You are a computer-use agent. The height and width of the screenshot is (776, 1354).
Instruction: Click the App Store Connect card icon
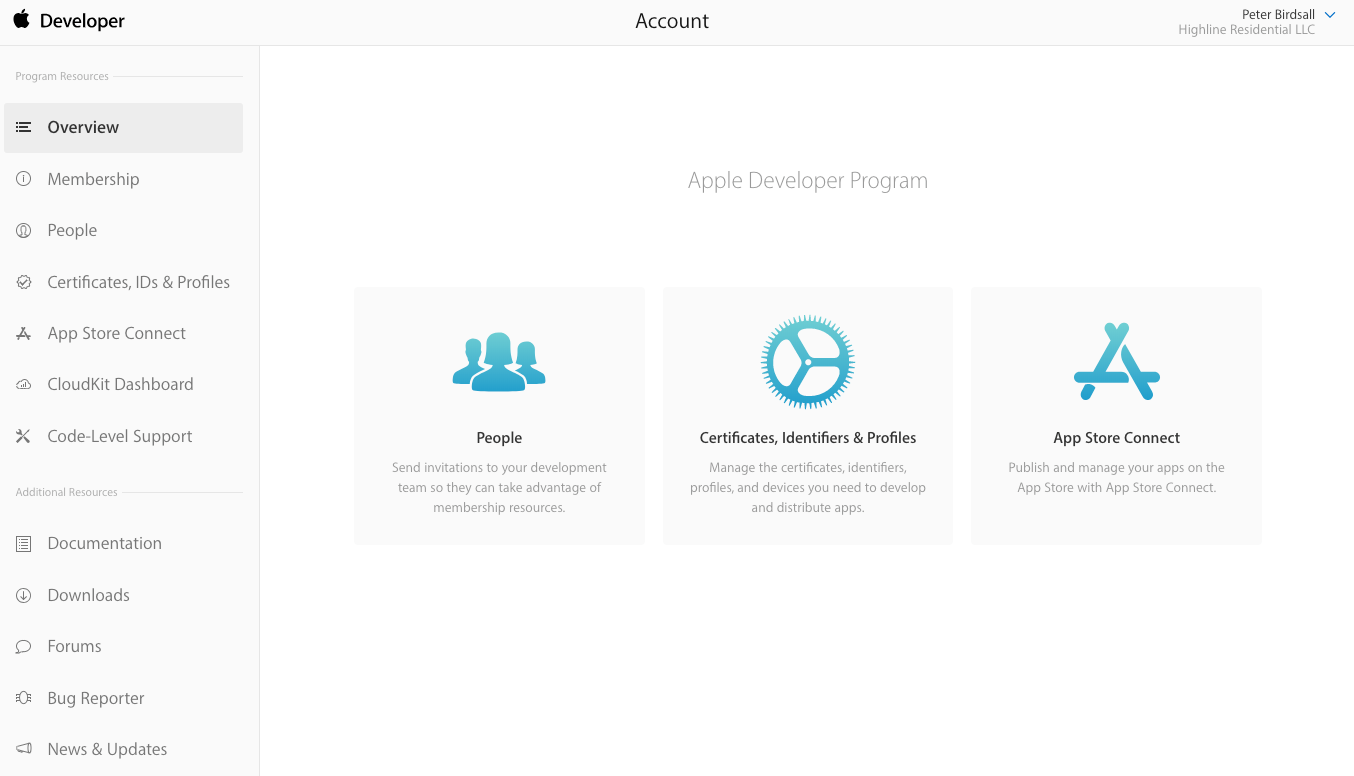1117,361
